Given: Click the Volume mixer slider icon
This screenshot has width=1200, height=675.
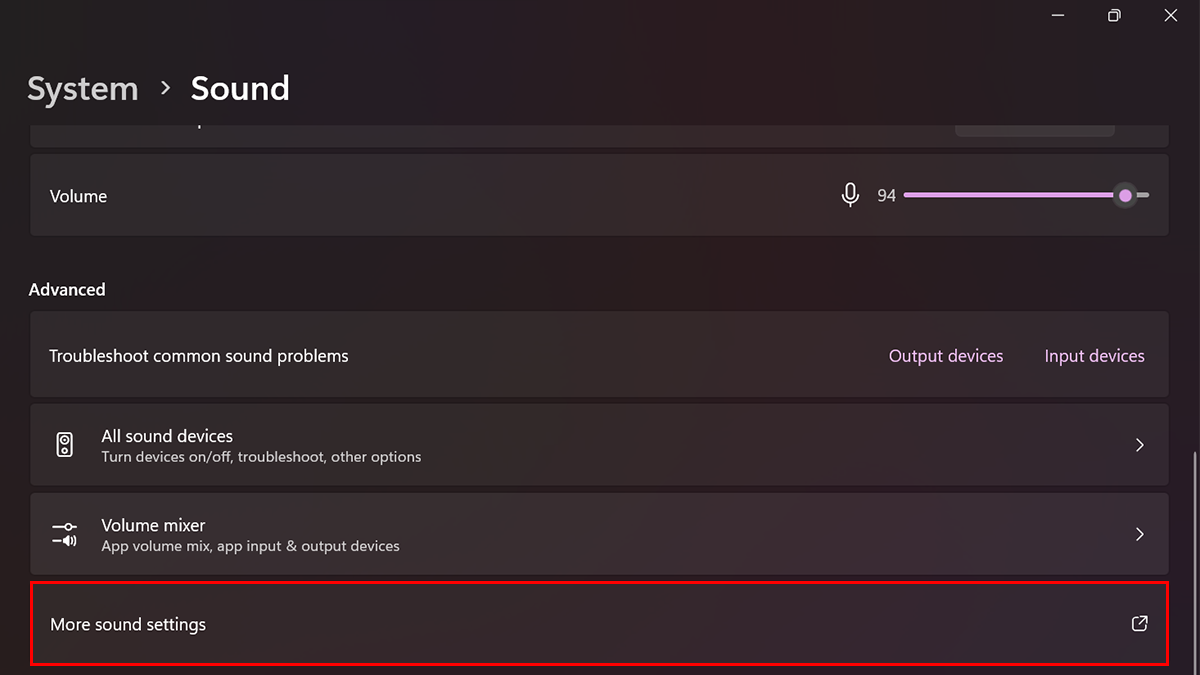Looking at the screenshot, I should tap(65, 534).
